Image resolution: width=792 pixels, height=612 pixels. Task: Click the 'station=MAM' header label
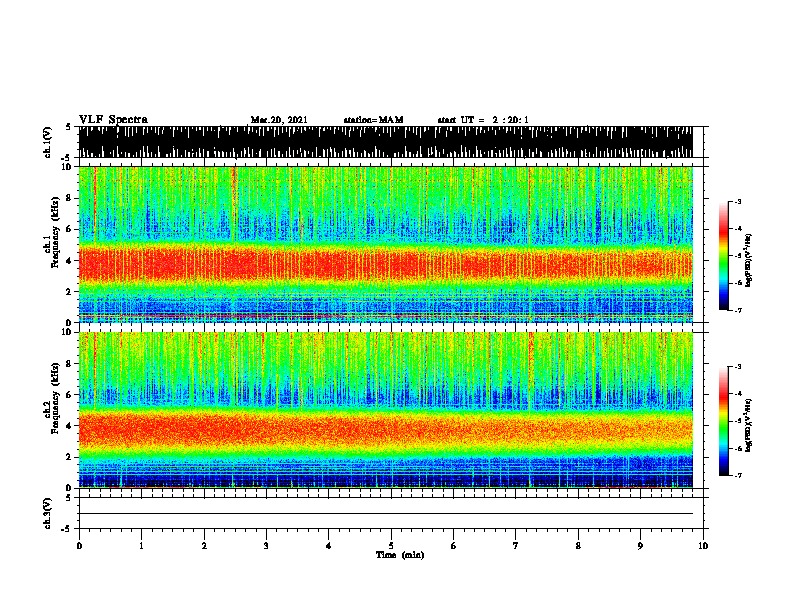(373, 120)
